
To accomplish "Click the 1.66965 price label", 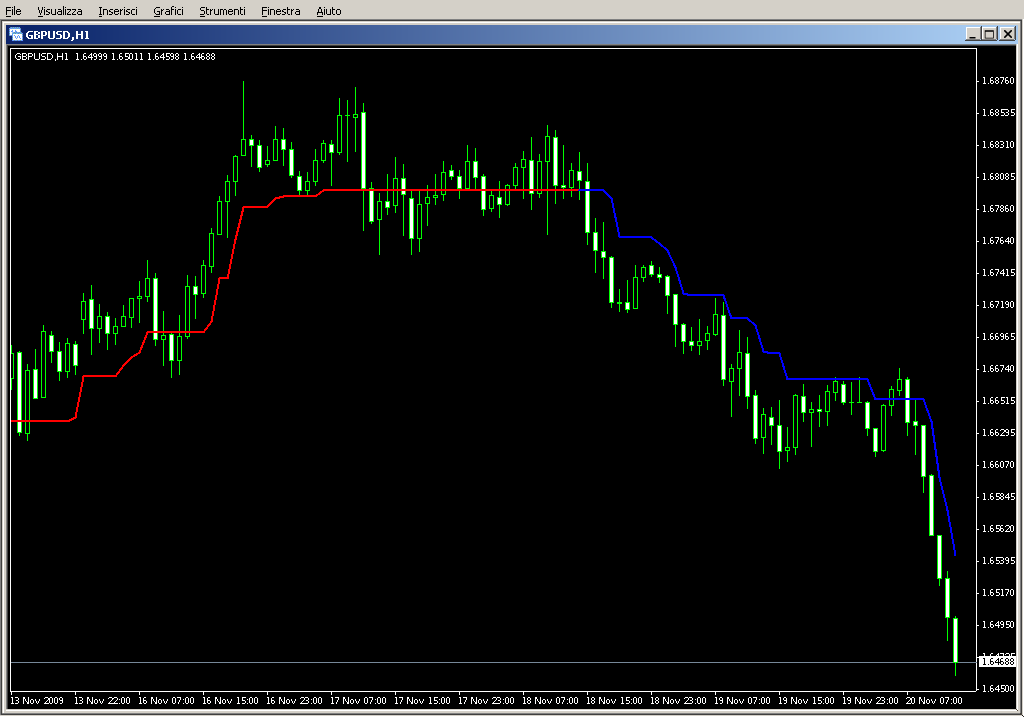I will pyautogui.click(x=999, y=337).
